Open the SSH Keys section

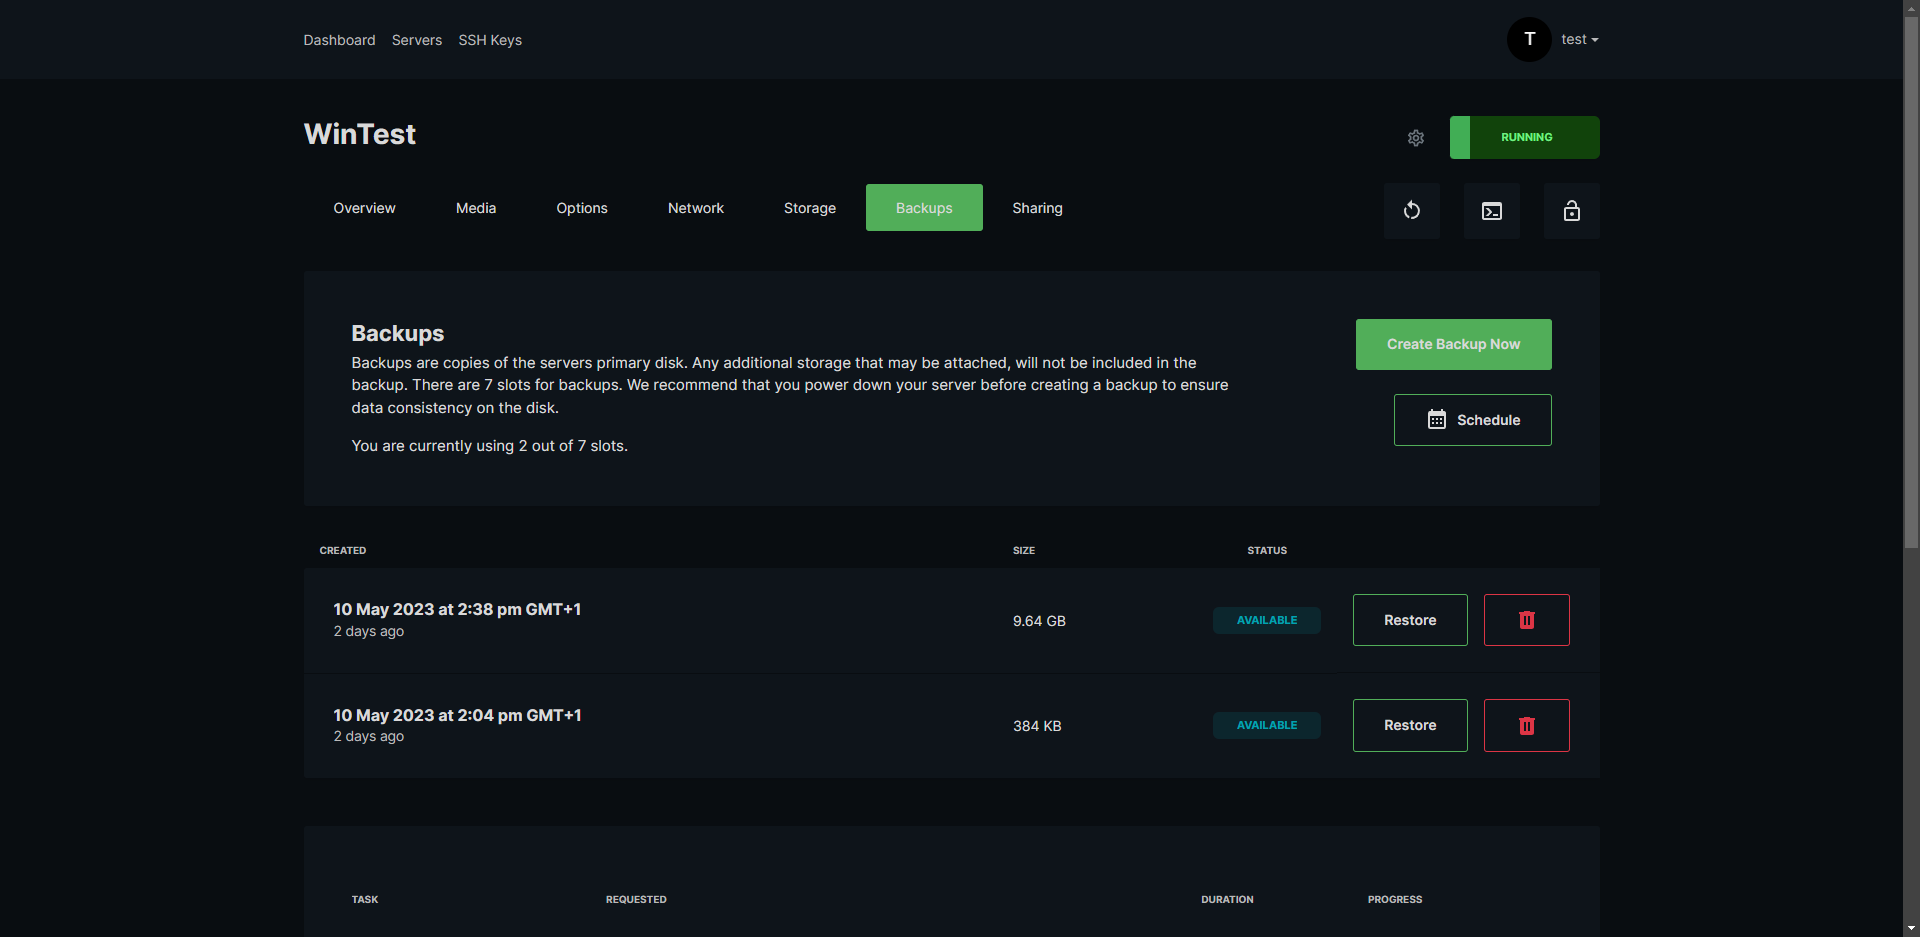pyautogui.click(x=490, y=40)
